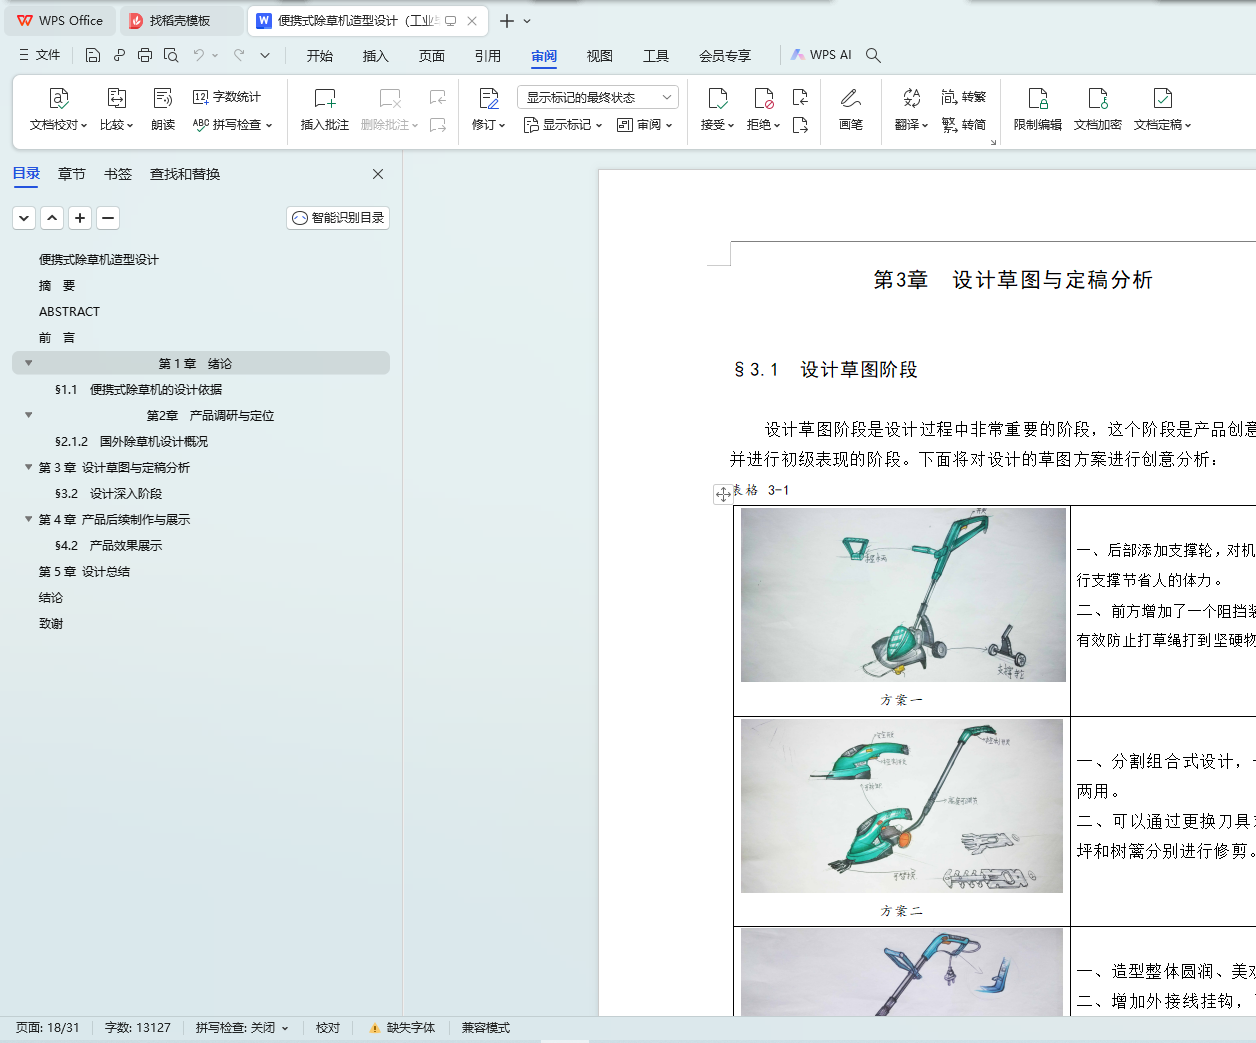Select the 方案二 sketch image in the table
This screenshot has height=1043, width=1256.
click(x=902, y=806)
